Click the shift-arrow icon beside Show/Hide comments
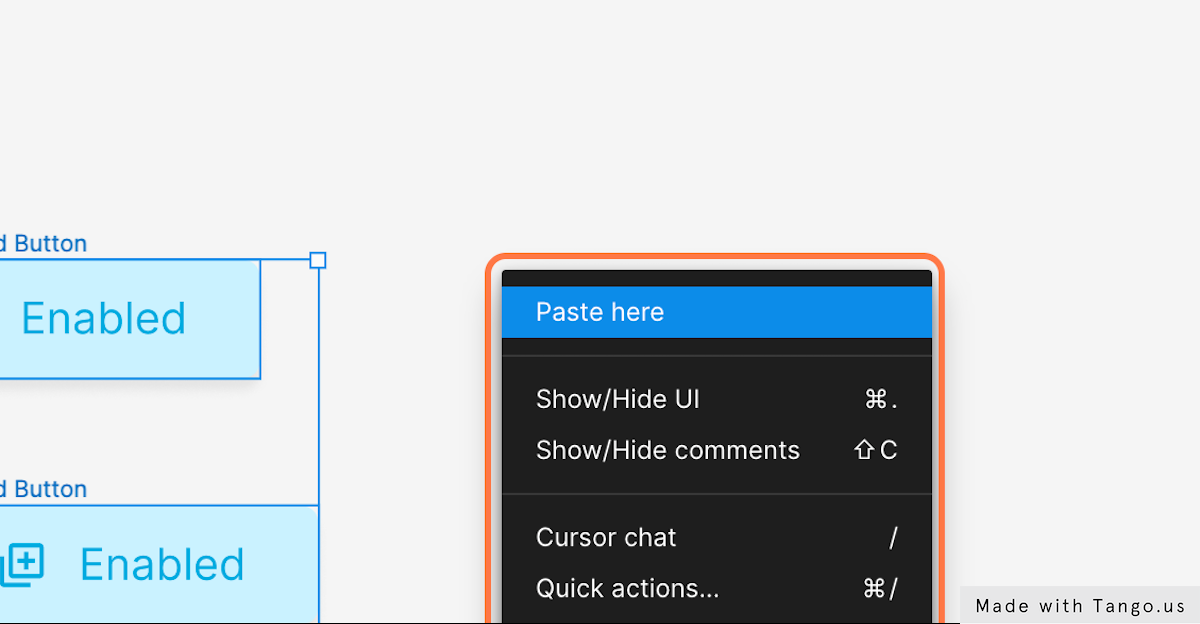This screenshot has width=1200, height=624. [x=865, y=450]
